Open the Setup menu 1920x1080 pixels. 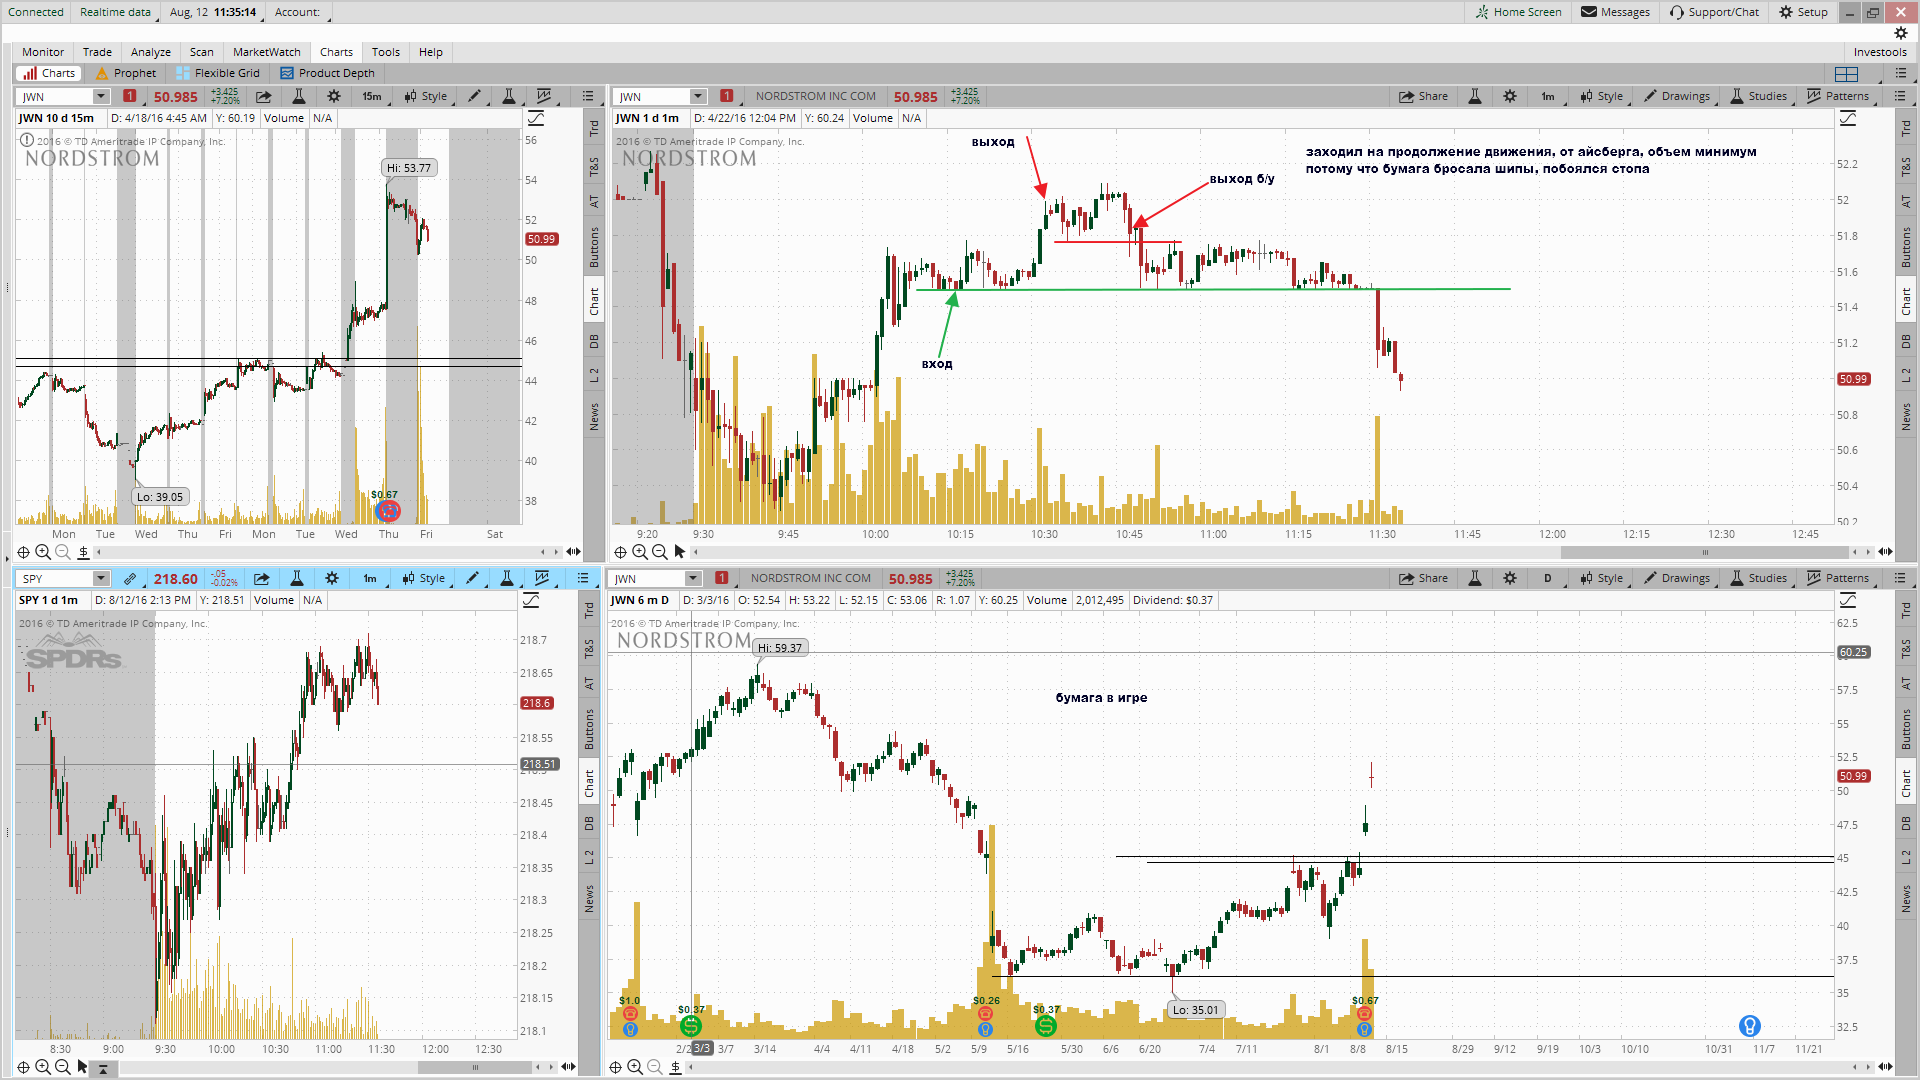[1803, 12]
